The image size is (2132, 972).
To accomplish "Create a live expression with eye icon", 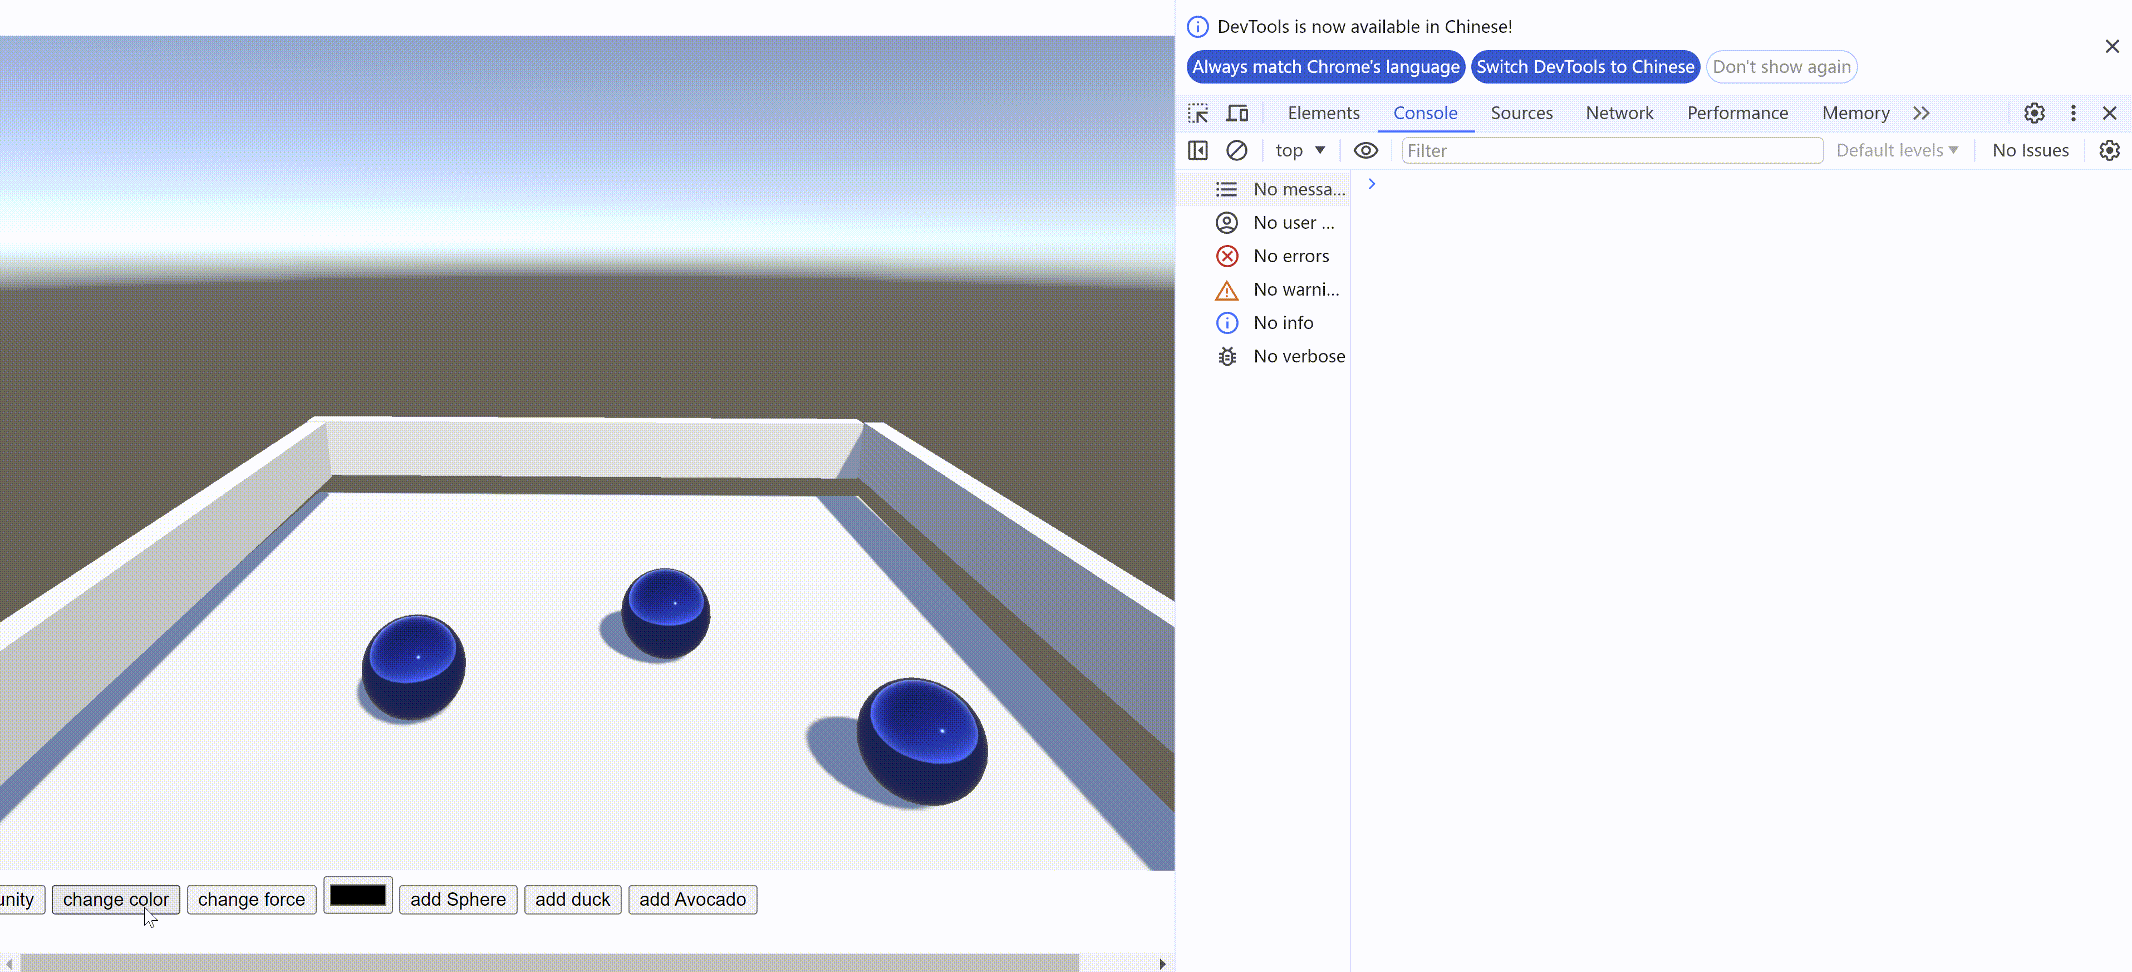I will [x=1366, y=150].
